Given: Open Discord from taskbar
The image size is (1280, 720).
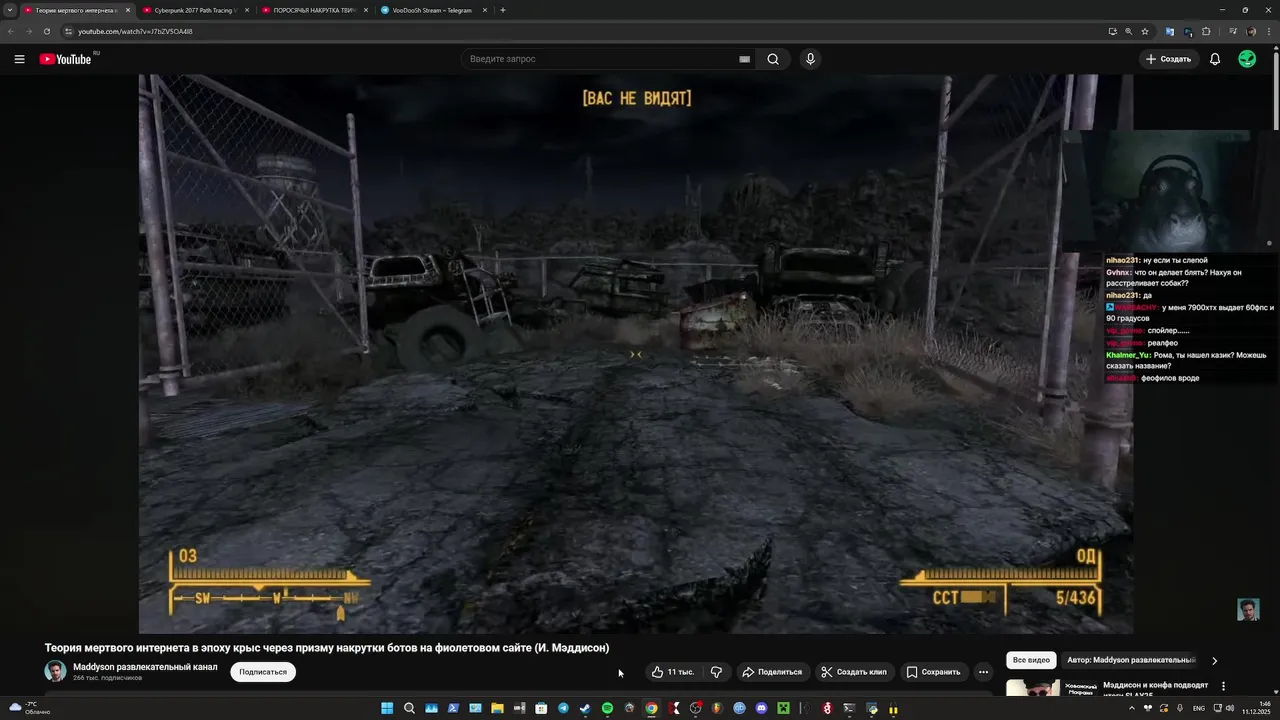Looking at the screenshot, I should [x=761, y=708].
